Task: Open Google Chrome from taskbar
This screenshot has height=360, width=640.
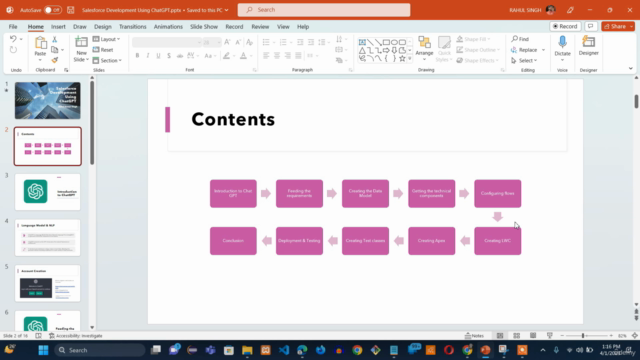Action: (x=357, y=350)
